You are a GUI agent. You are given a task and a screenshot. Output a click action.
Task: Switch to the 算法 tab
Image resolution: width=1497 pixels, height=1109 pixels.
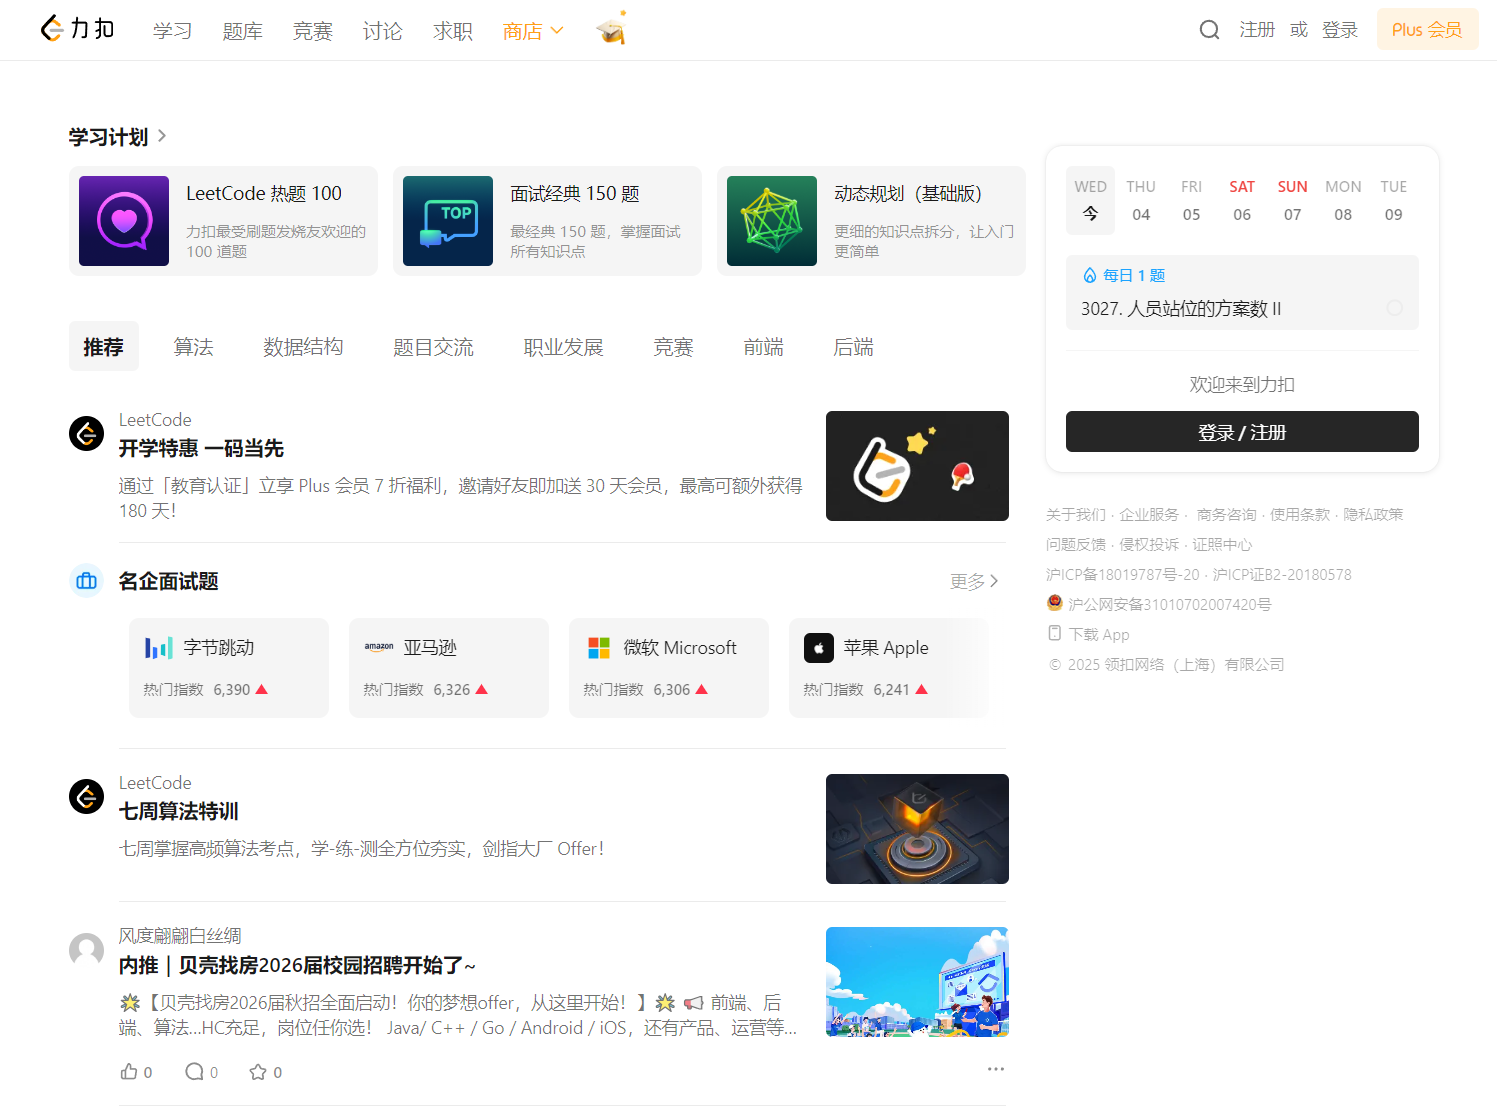(x=194, y=346)
